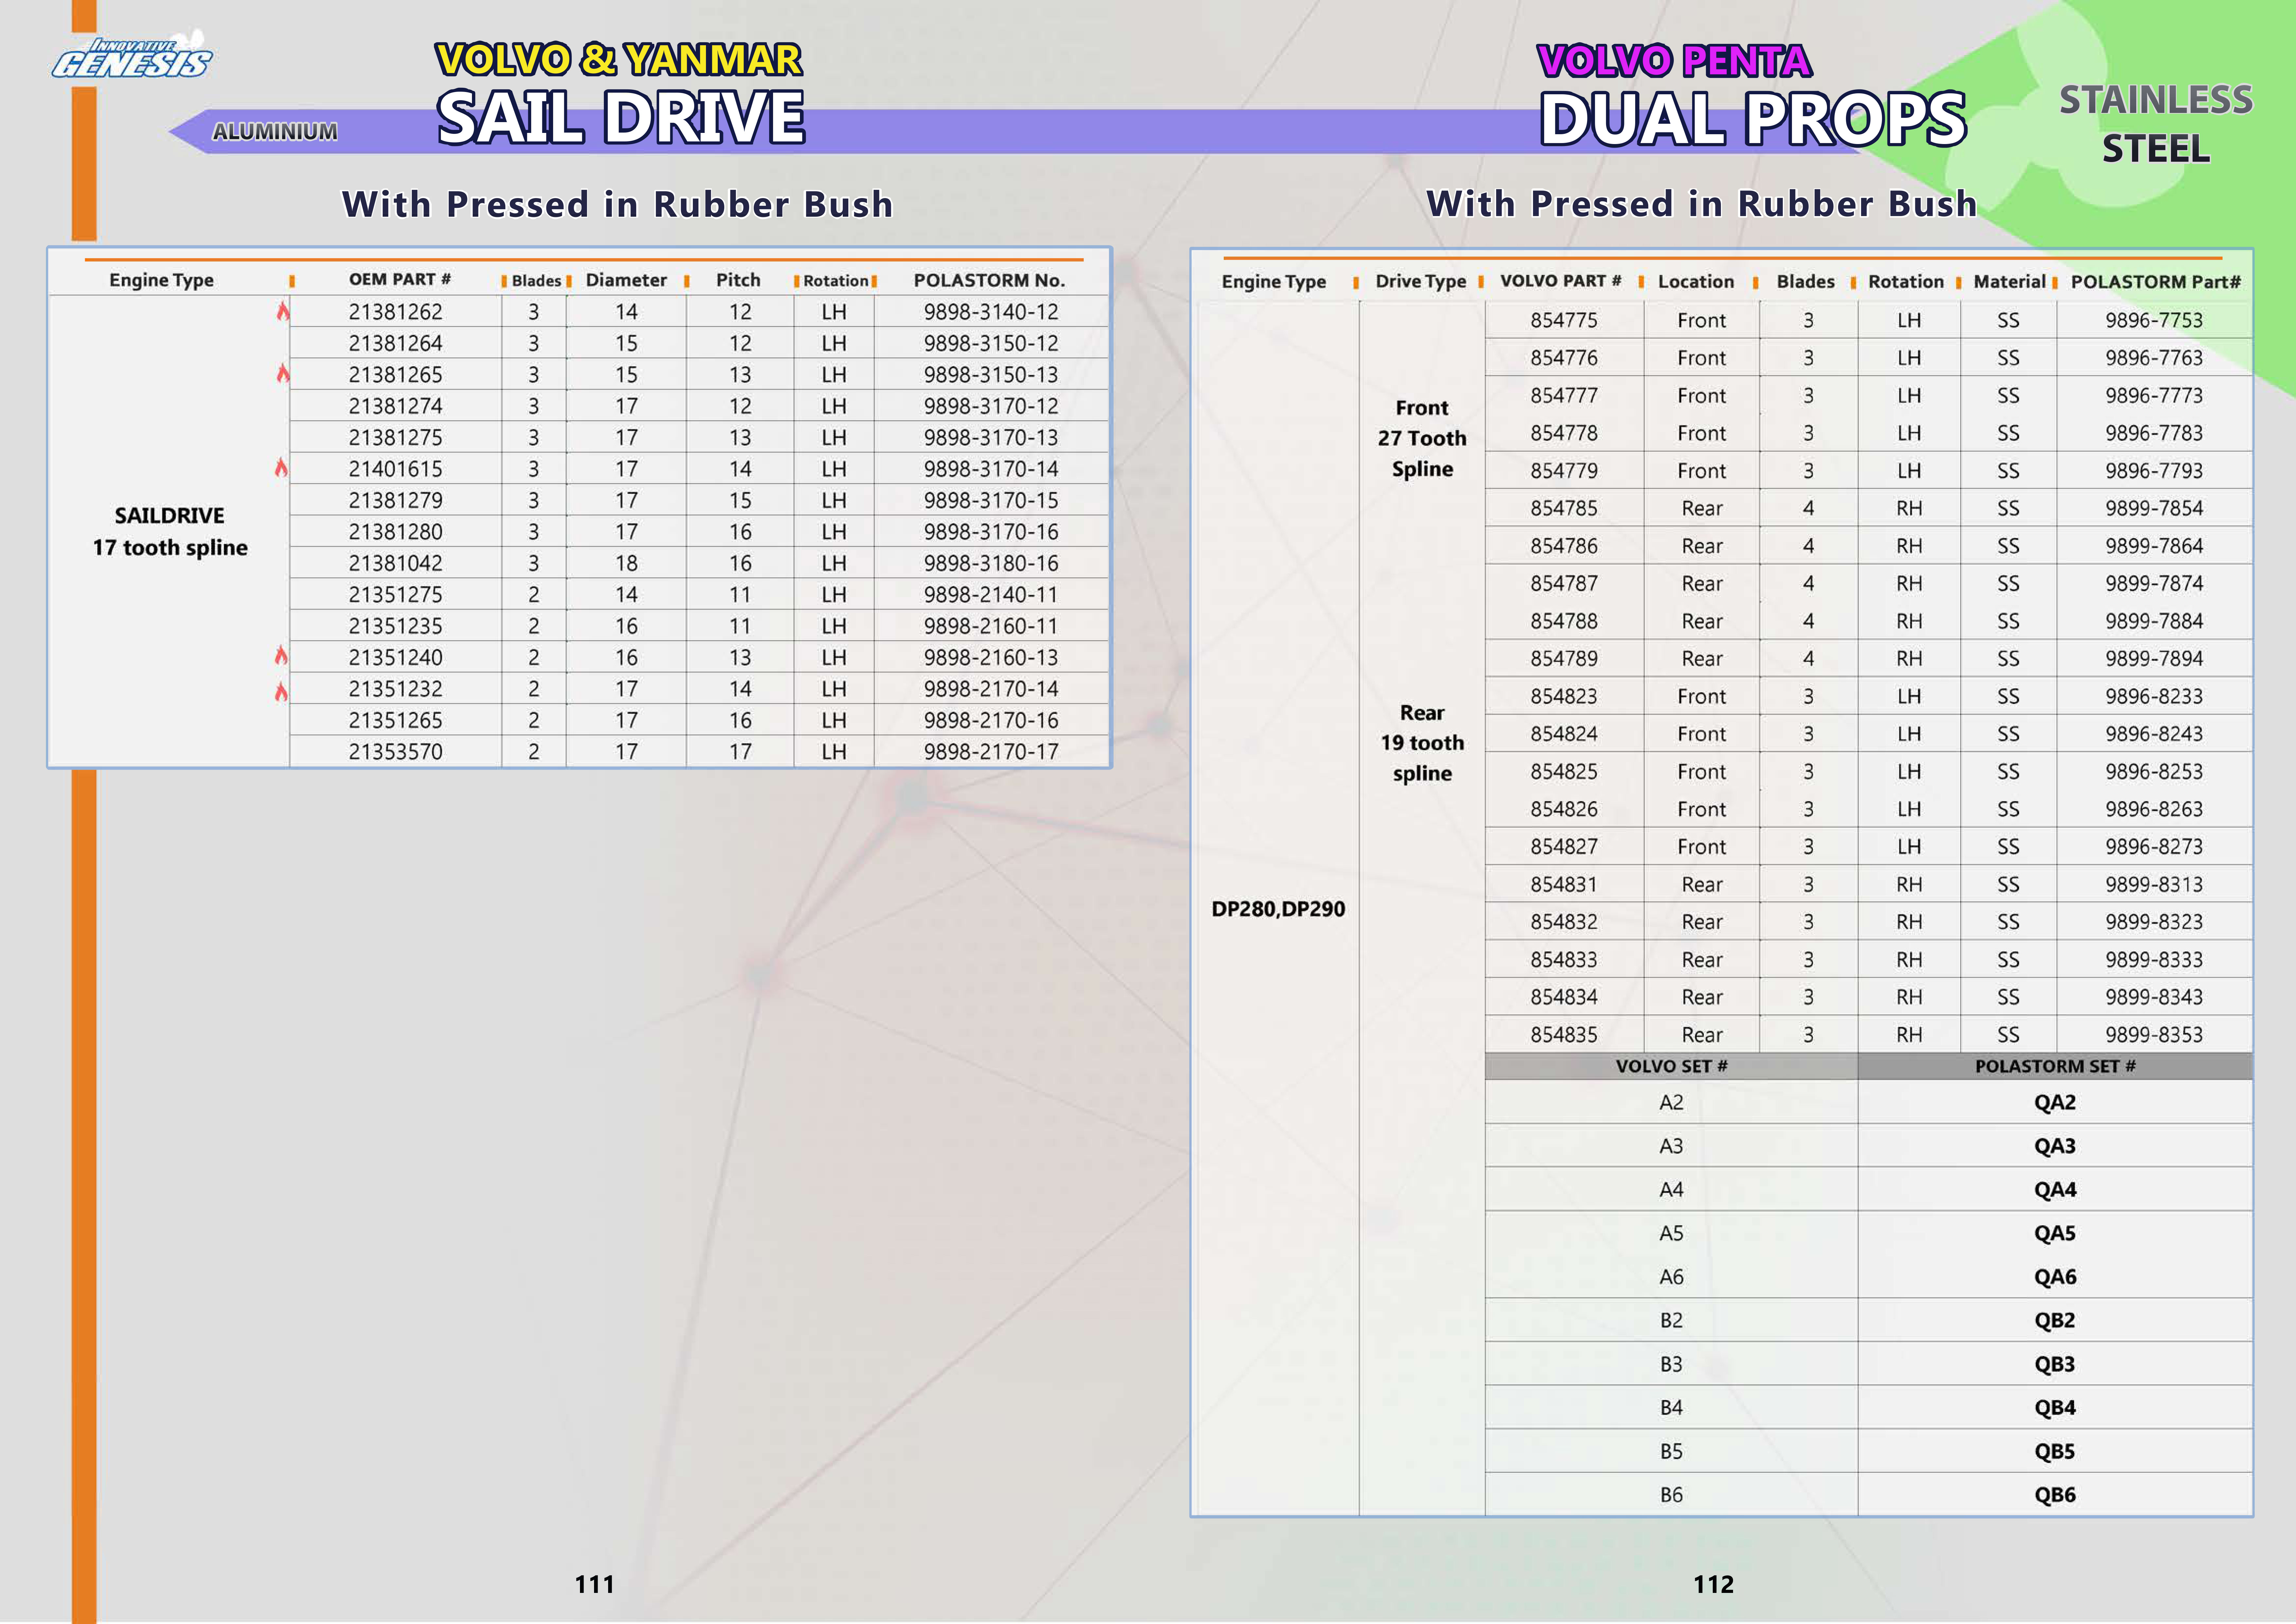Click the Pitch column header
Viewport: 2296px width, 1624px height.
(x=738, y=280)
